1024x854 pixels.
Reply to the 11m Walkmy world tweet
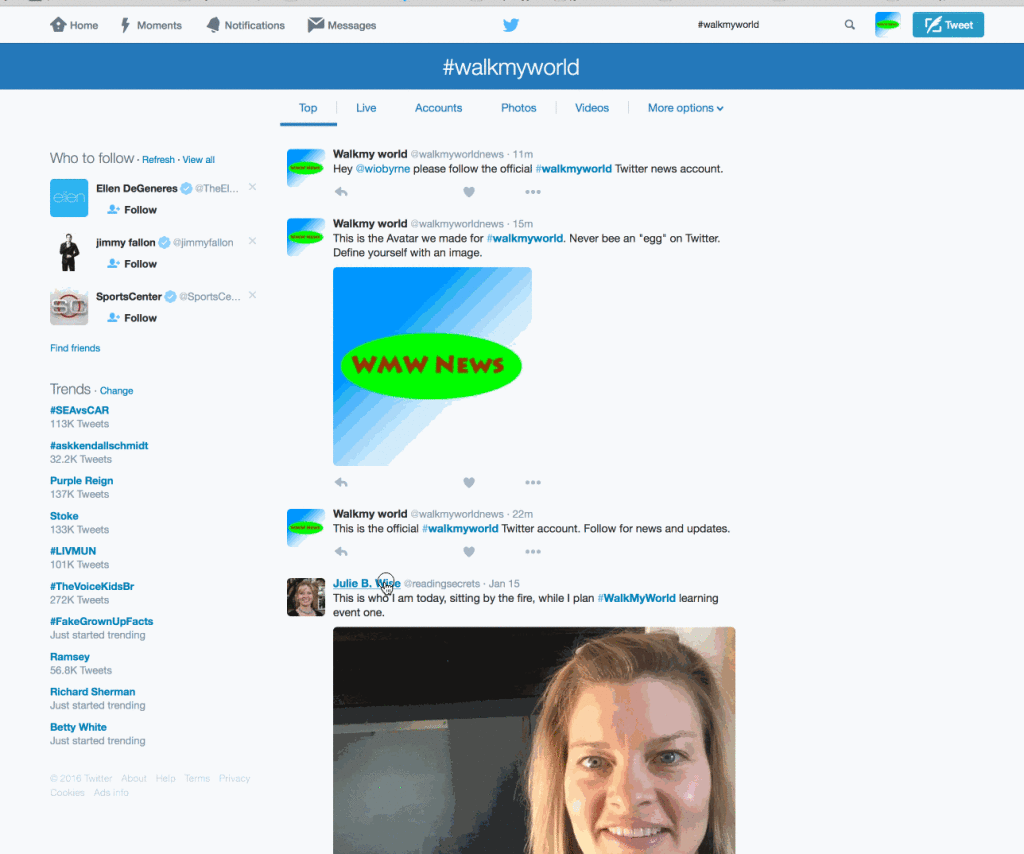coord(341,192)
